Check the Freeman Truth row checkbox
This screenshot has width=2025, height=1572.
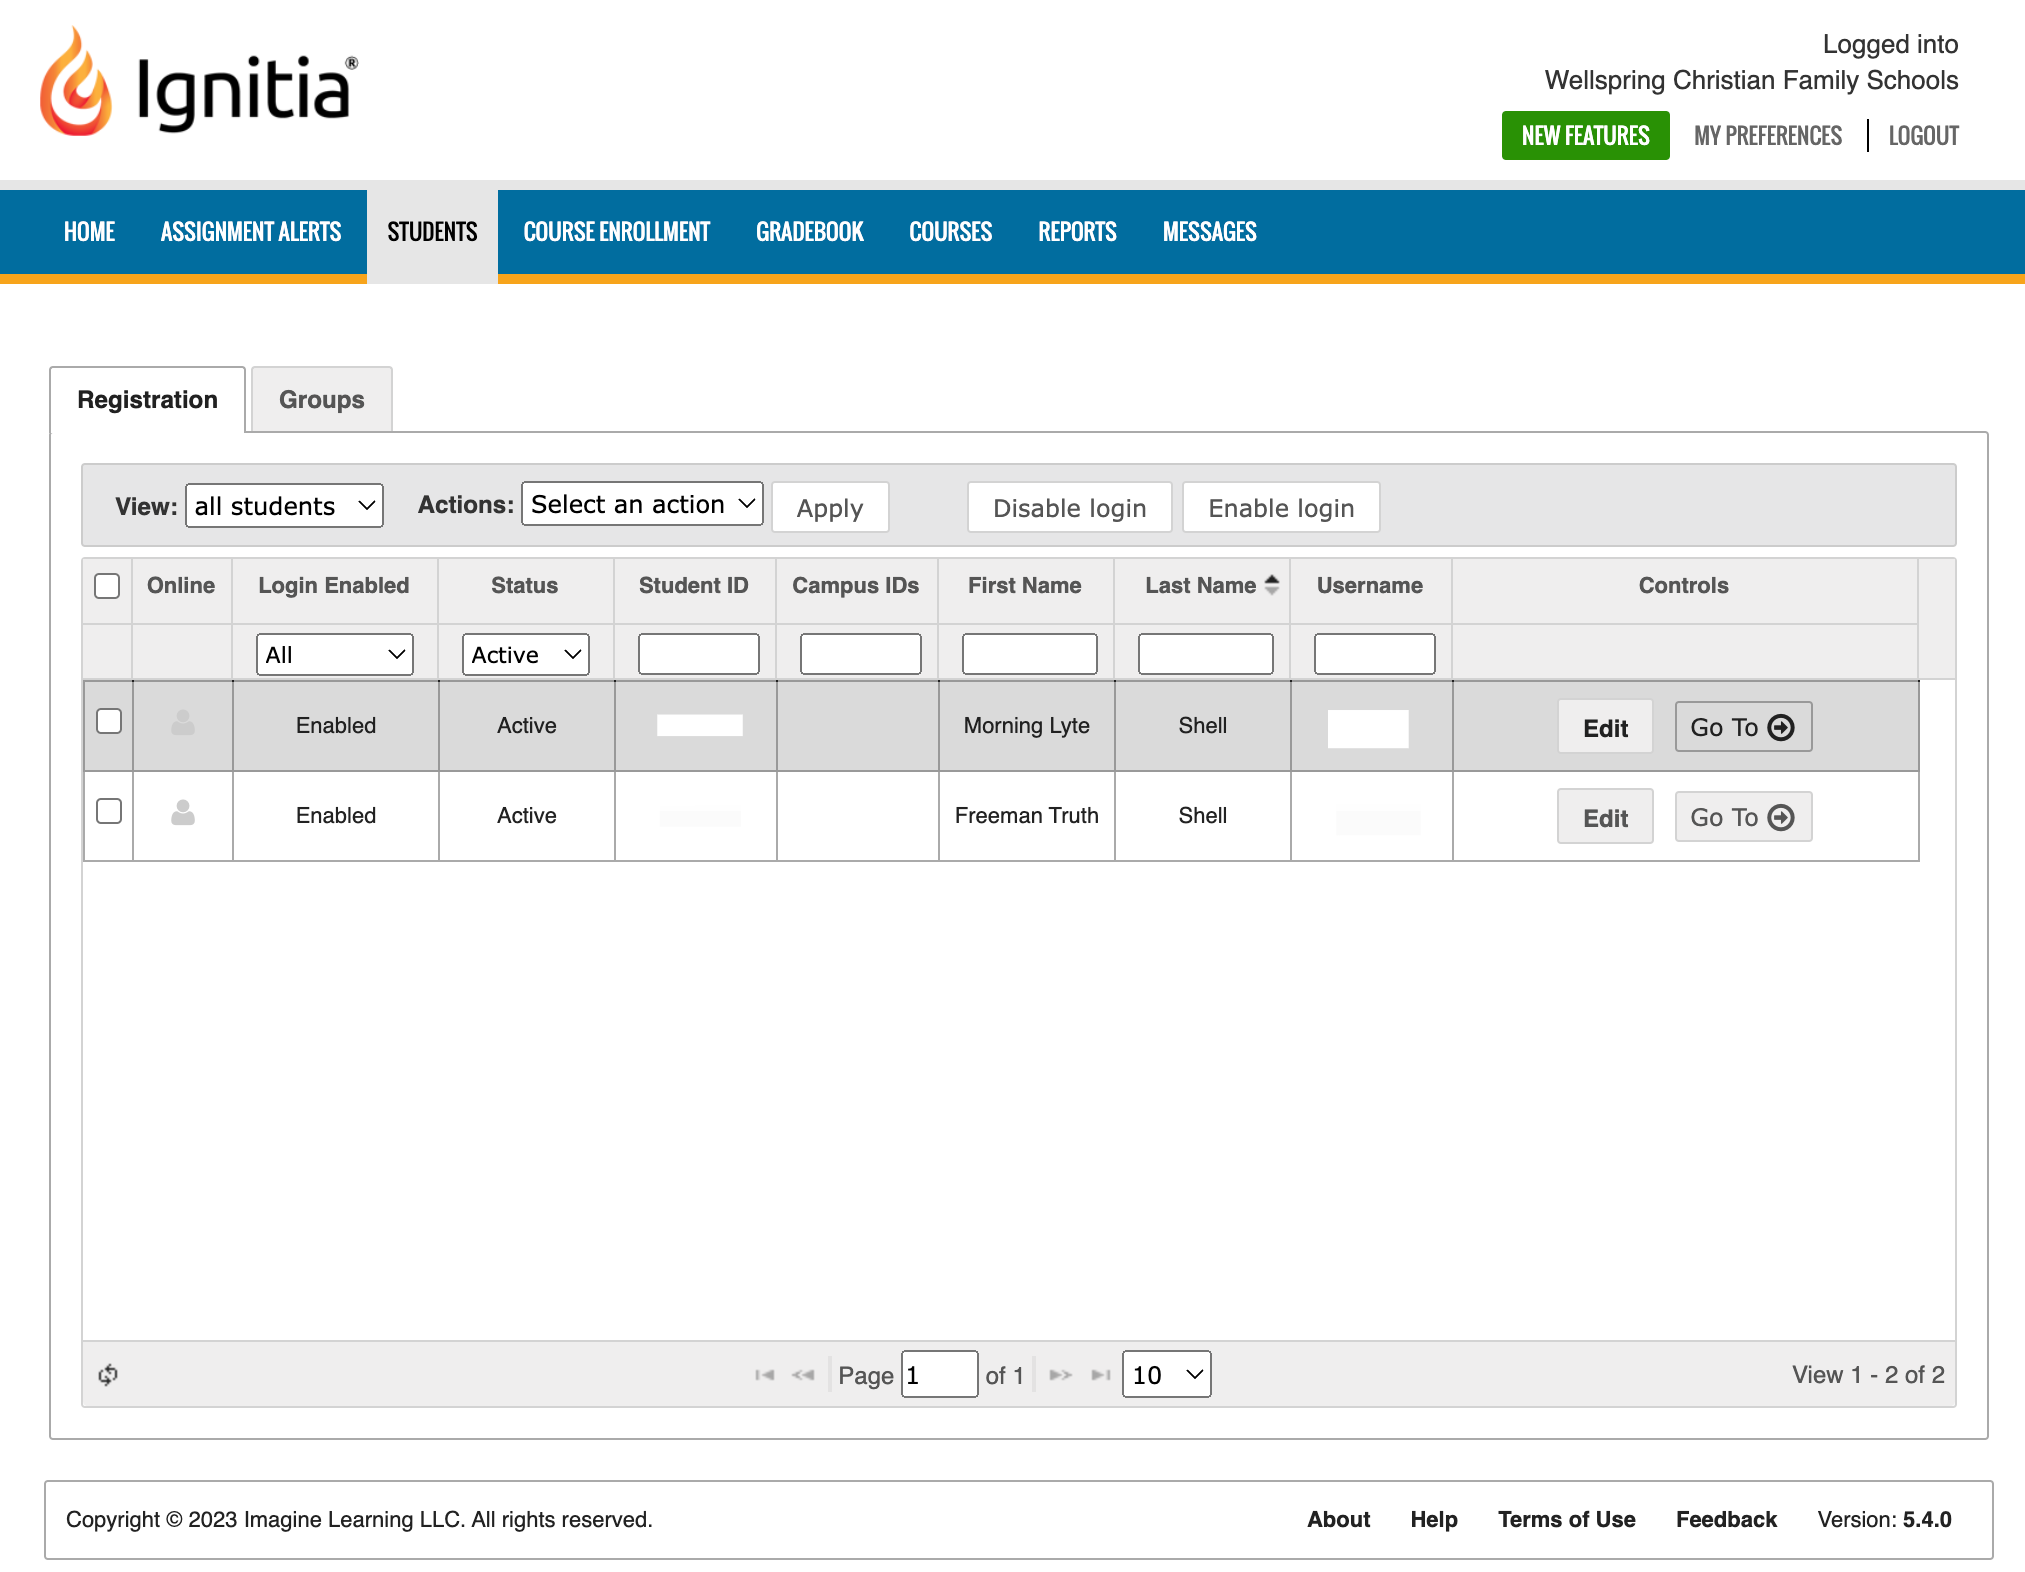point(109,811)
